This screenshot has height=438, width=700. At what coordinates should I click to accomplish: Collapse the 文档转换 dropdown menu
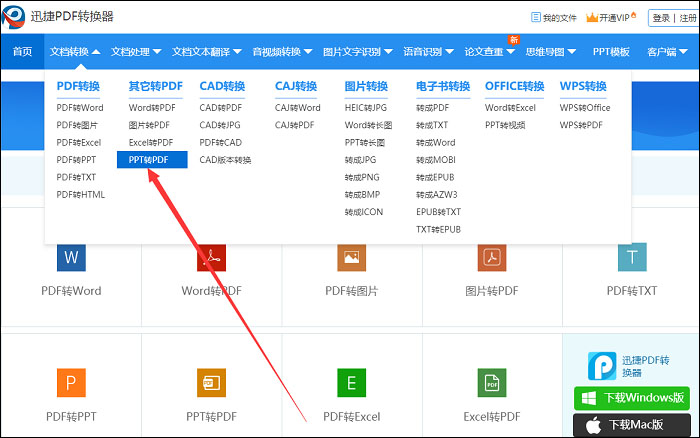point(75,52)
